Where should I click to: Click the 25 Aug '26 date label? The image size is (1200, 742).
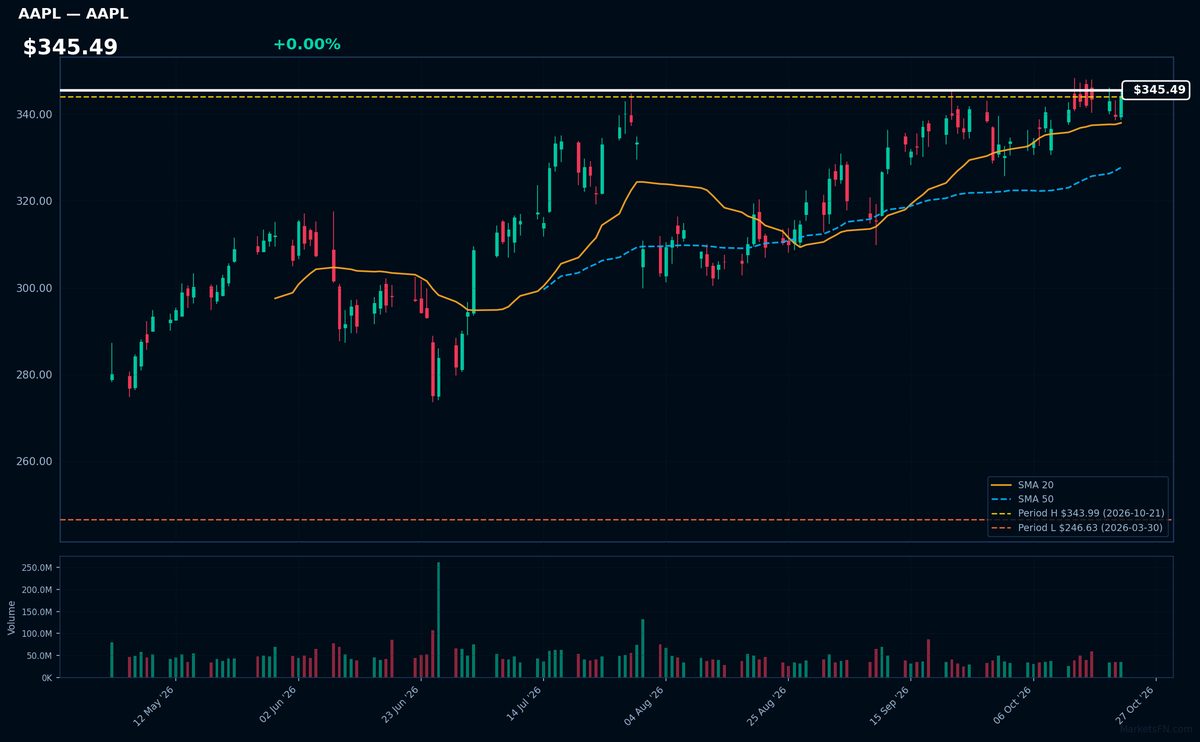pos(767,705)
